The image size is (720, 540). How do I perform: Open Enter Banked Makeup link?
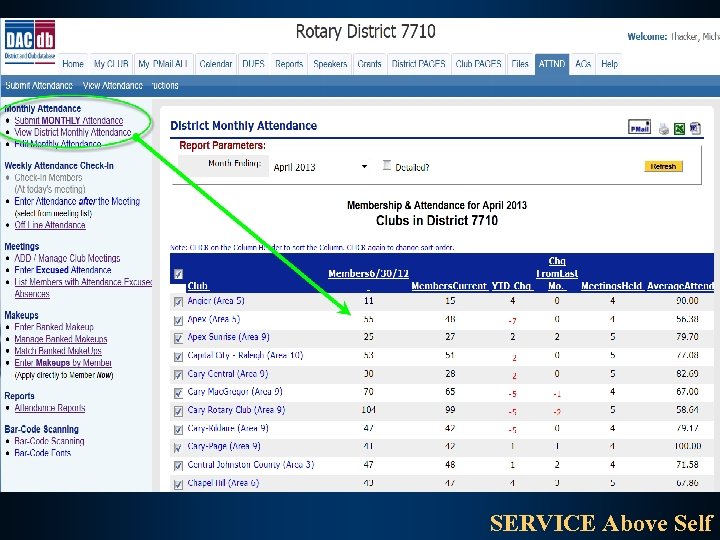coord(54,327)
